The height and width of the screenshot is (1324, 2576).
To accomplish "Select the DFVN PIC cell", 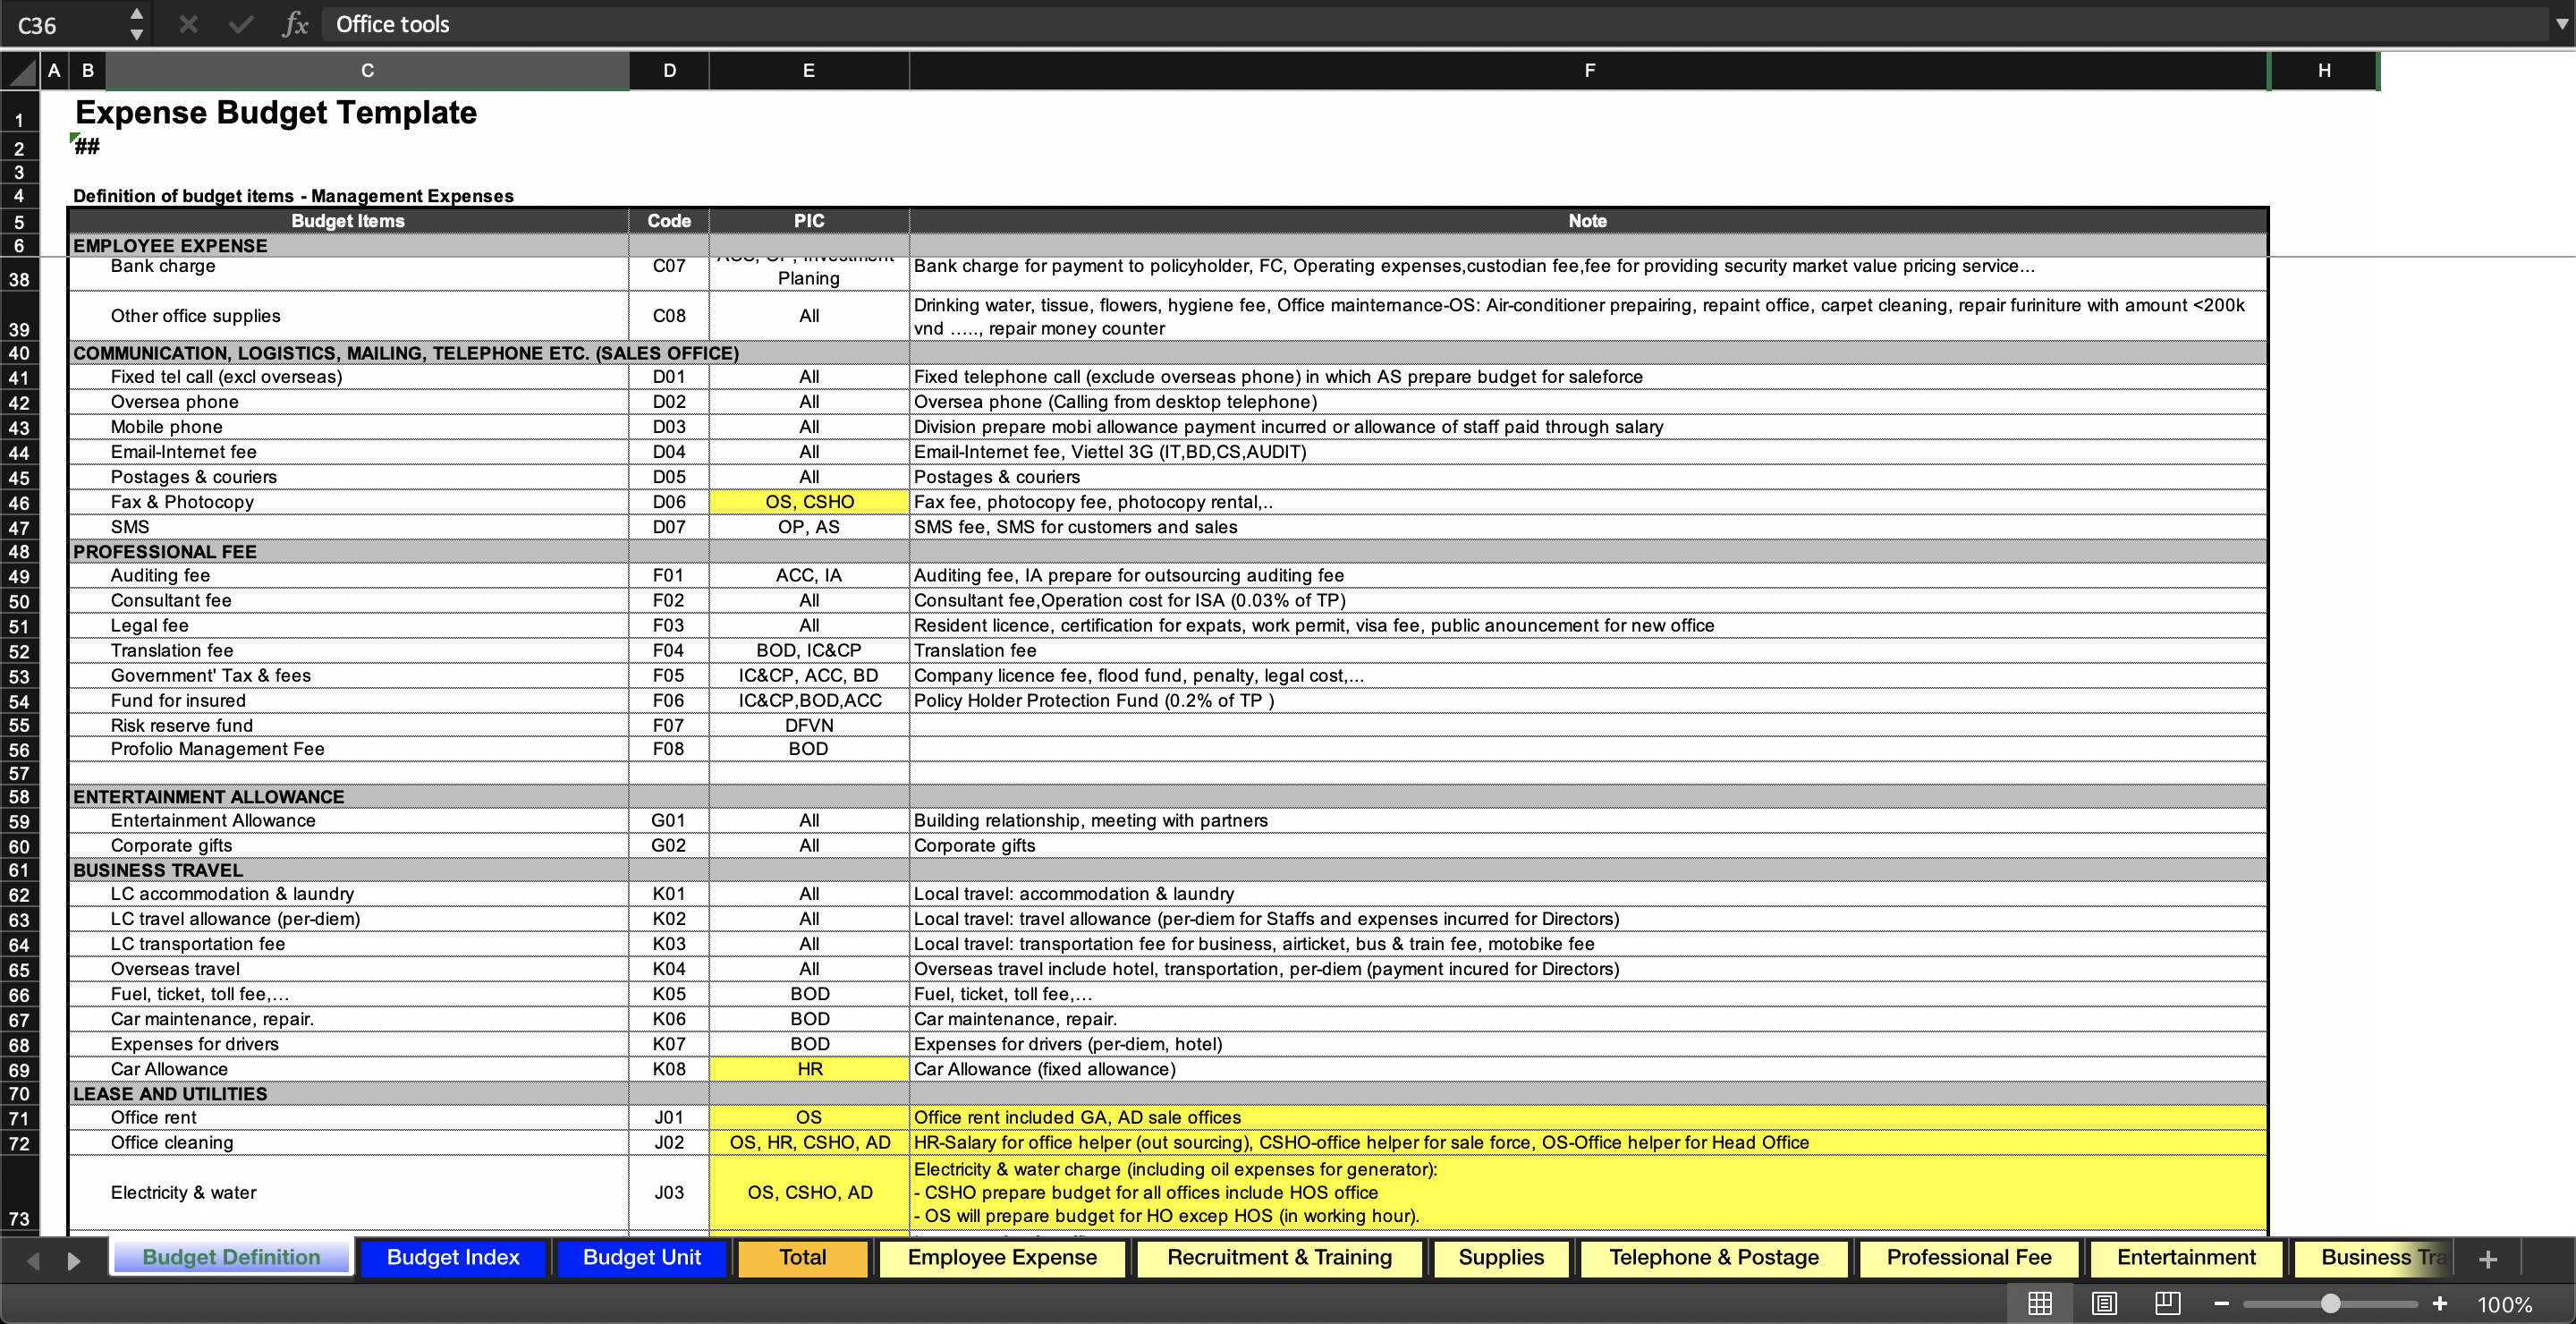I will [809, 726].
